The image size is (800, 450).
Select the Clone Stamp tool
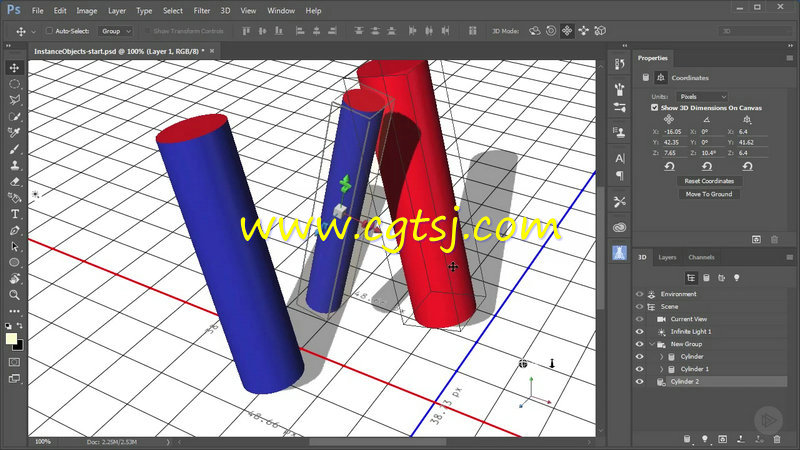(14, 165)
